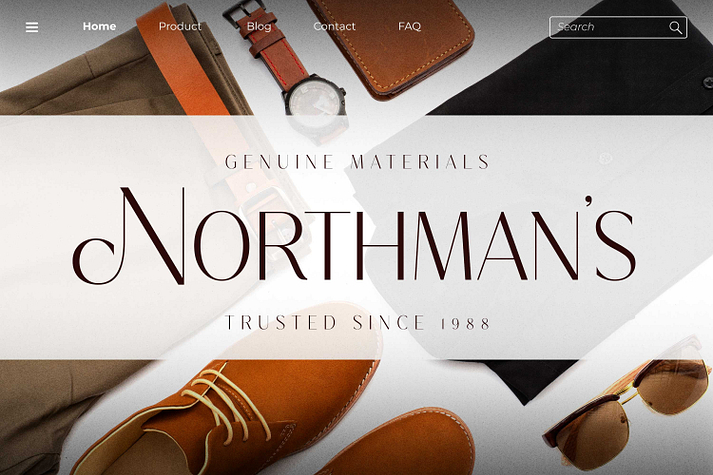Open the Product menu item

(180, 26)
